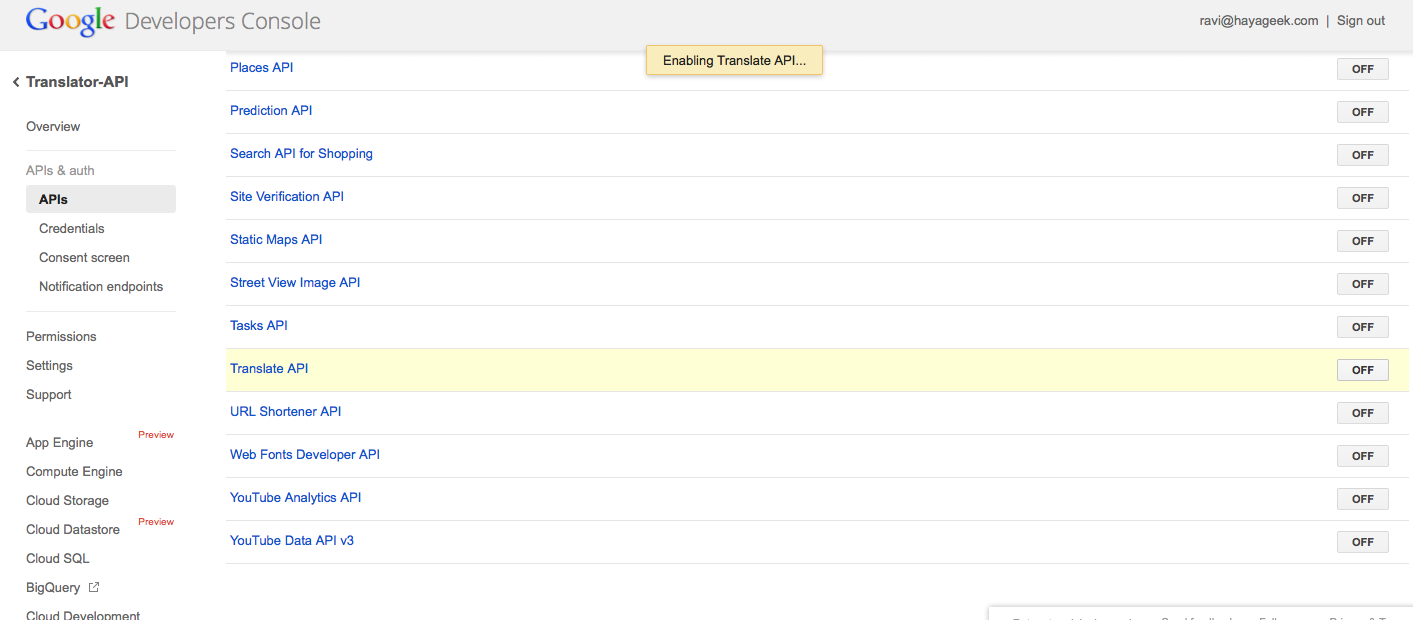Open the Prediction API link

[271, 111]
